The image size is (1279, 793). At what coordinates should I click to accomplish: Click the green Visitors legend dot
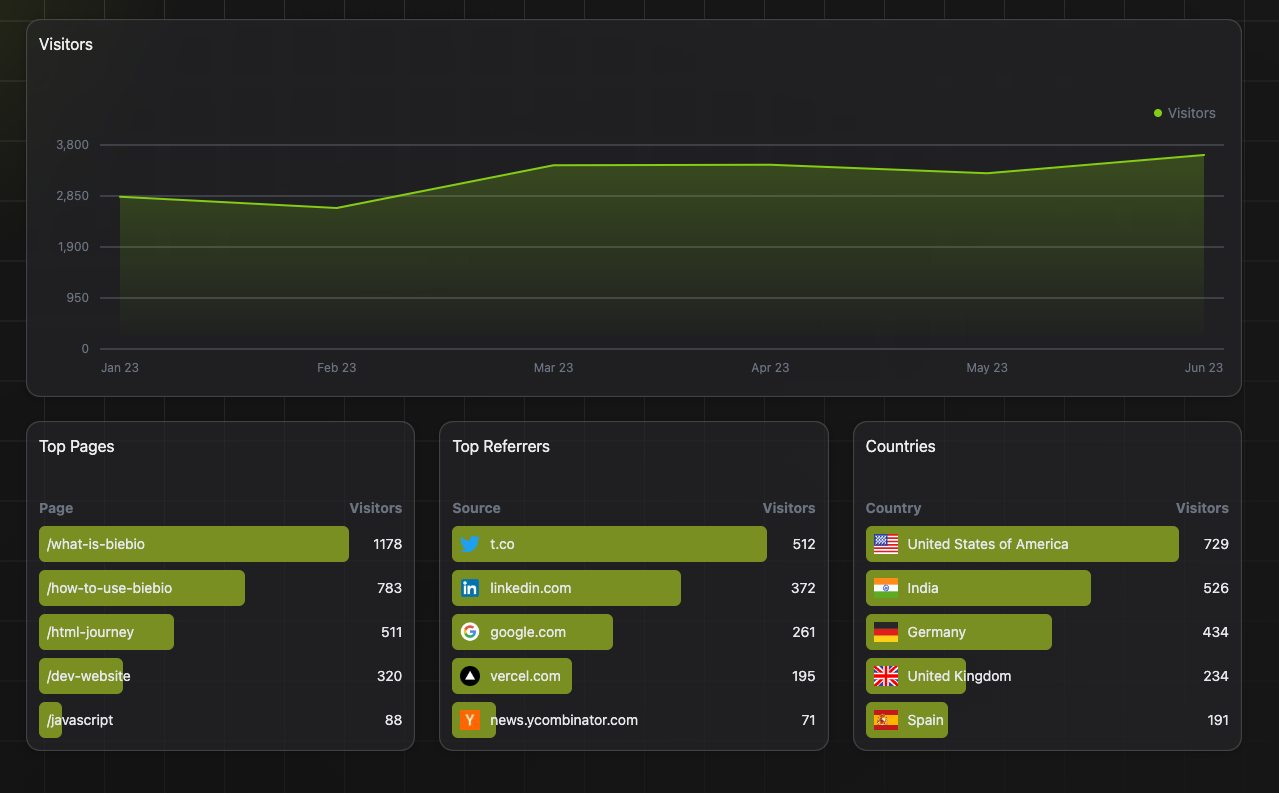pos(1158,113)
